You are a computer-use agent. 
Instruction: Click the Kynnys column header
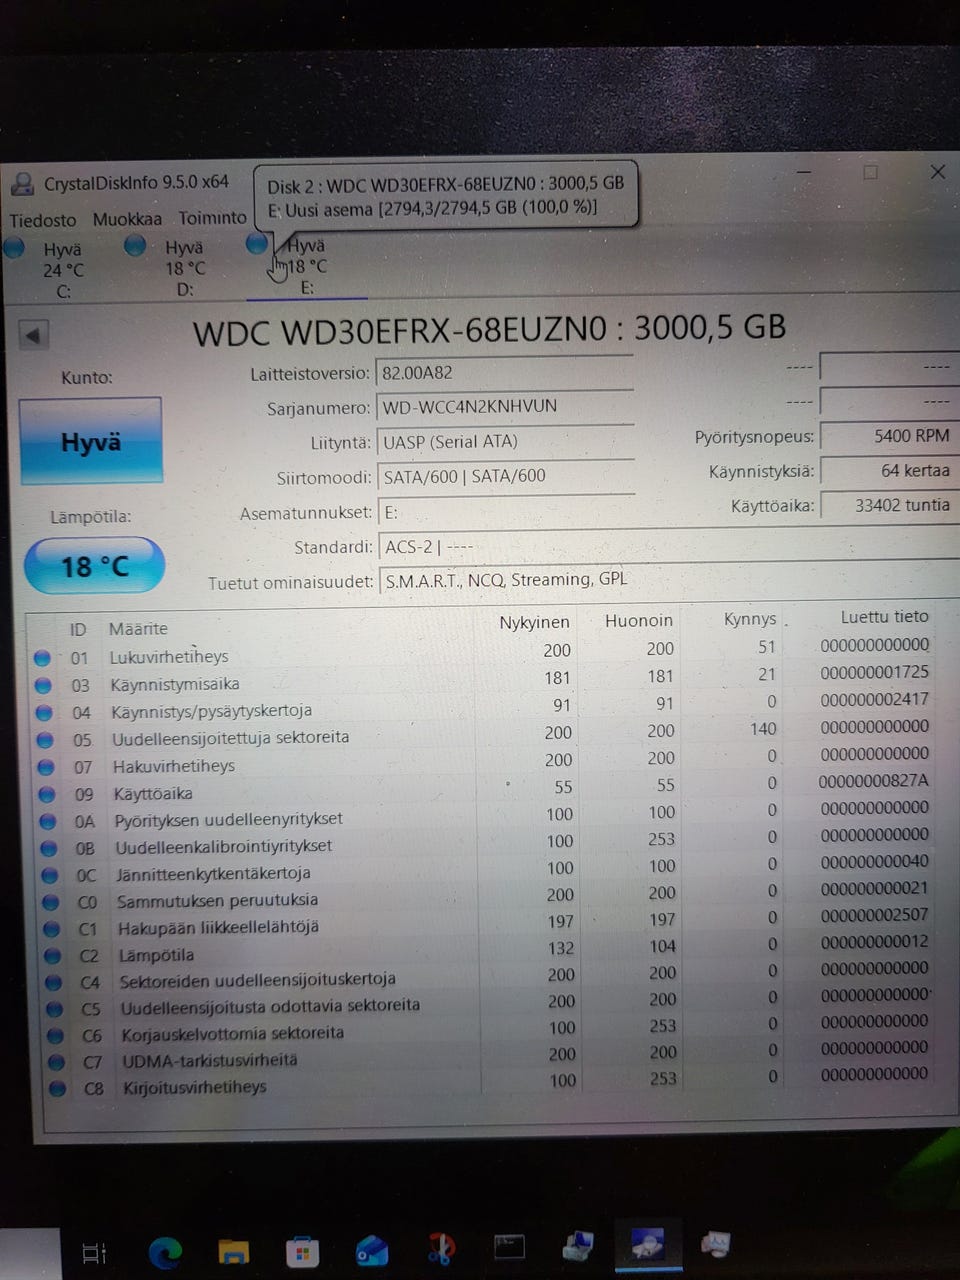pos(750,619)
